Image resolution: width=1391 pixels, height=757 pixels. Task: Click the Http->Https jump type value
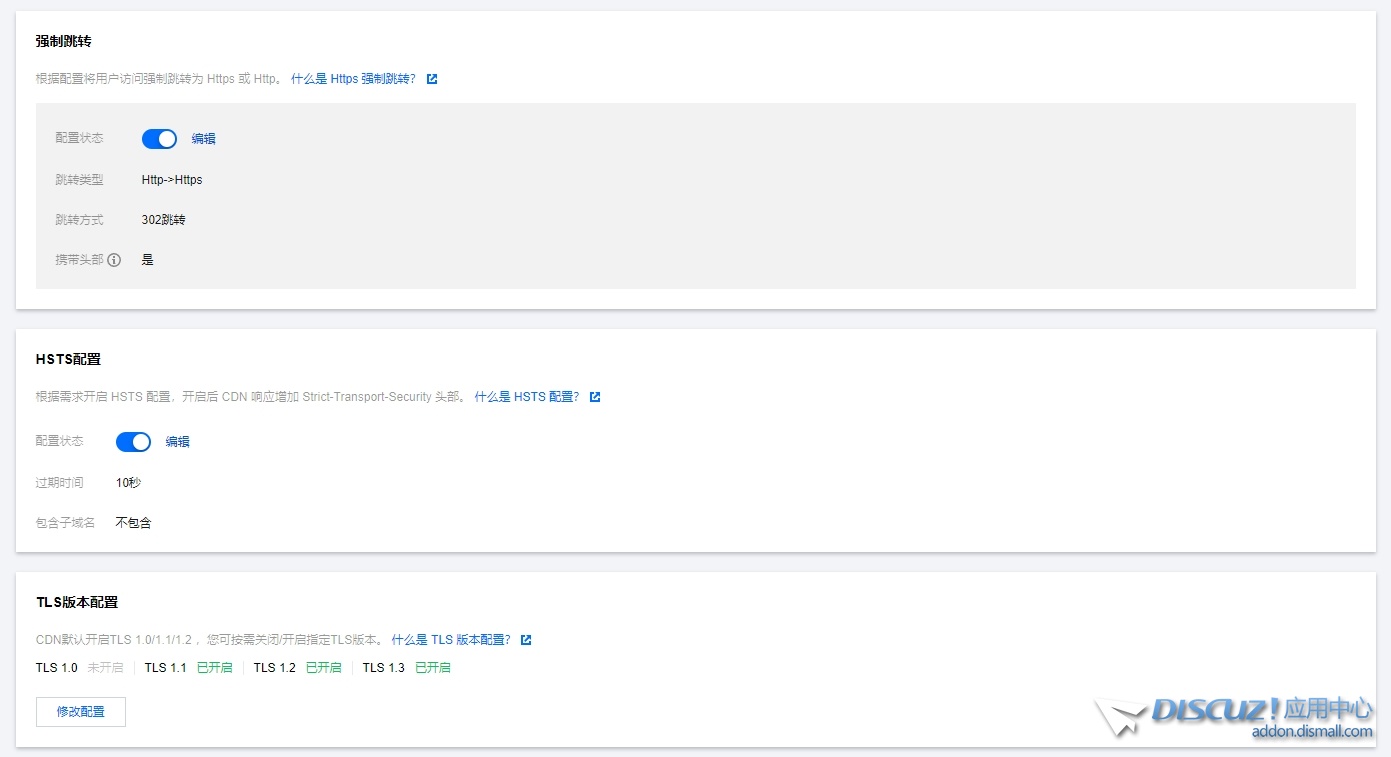(172, 180)
